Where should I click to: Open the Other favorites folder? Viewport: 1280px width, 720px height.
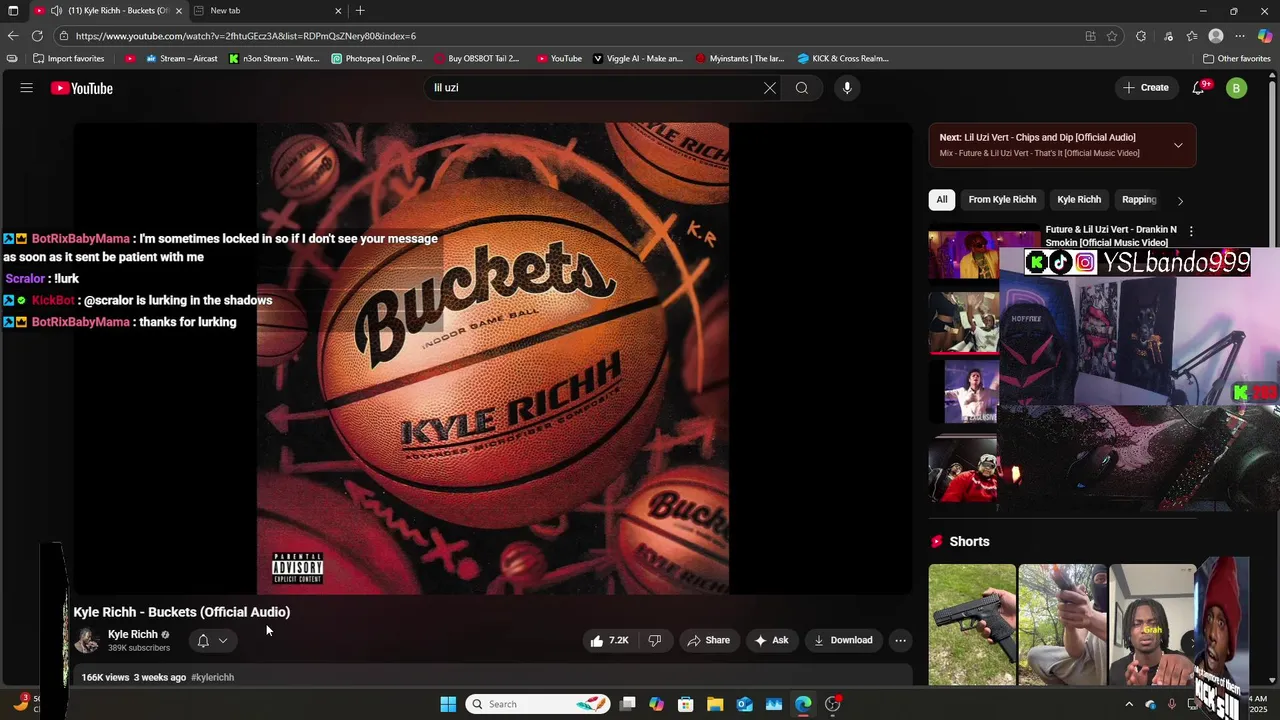(x=1237, y=59)
